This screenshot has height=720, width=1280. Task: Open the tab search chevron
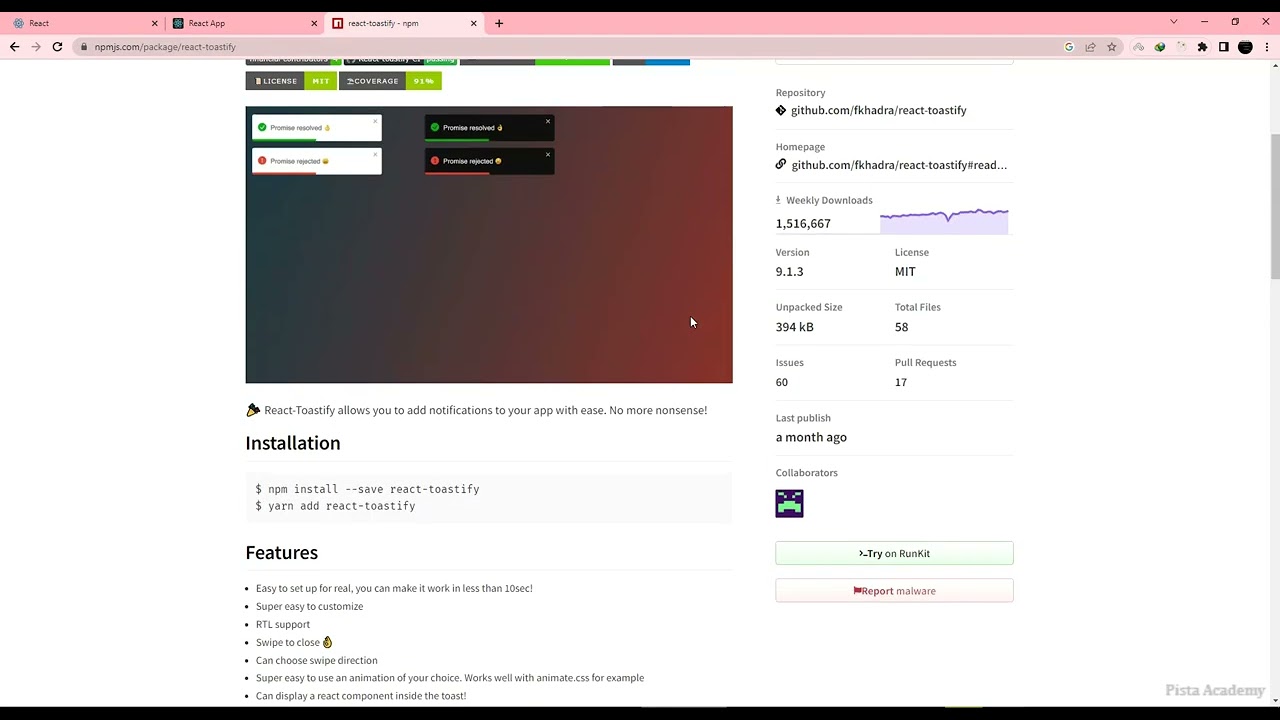[x=1174, y=22]
